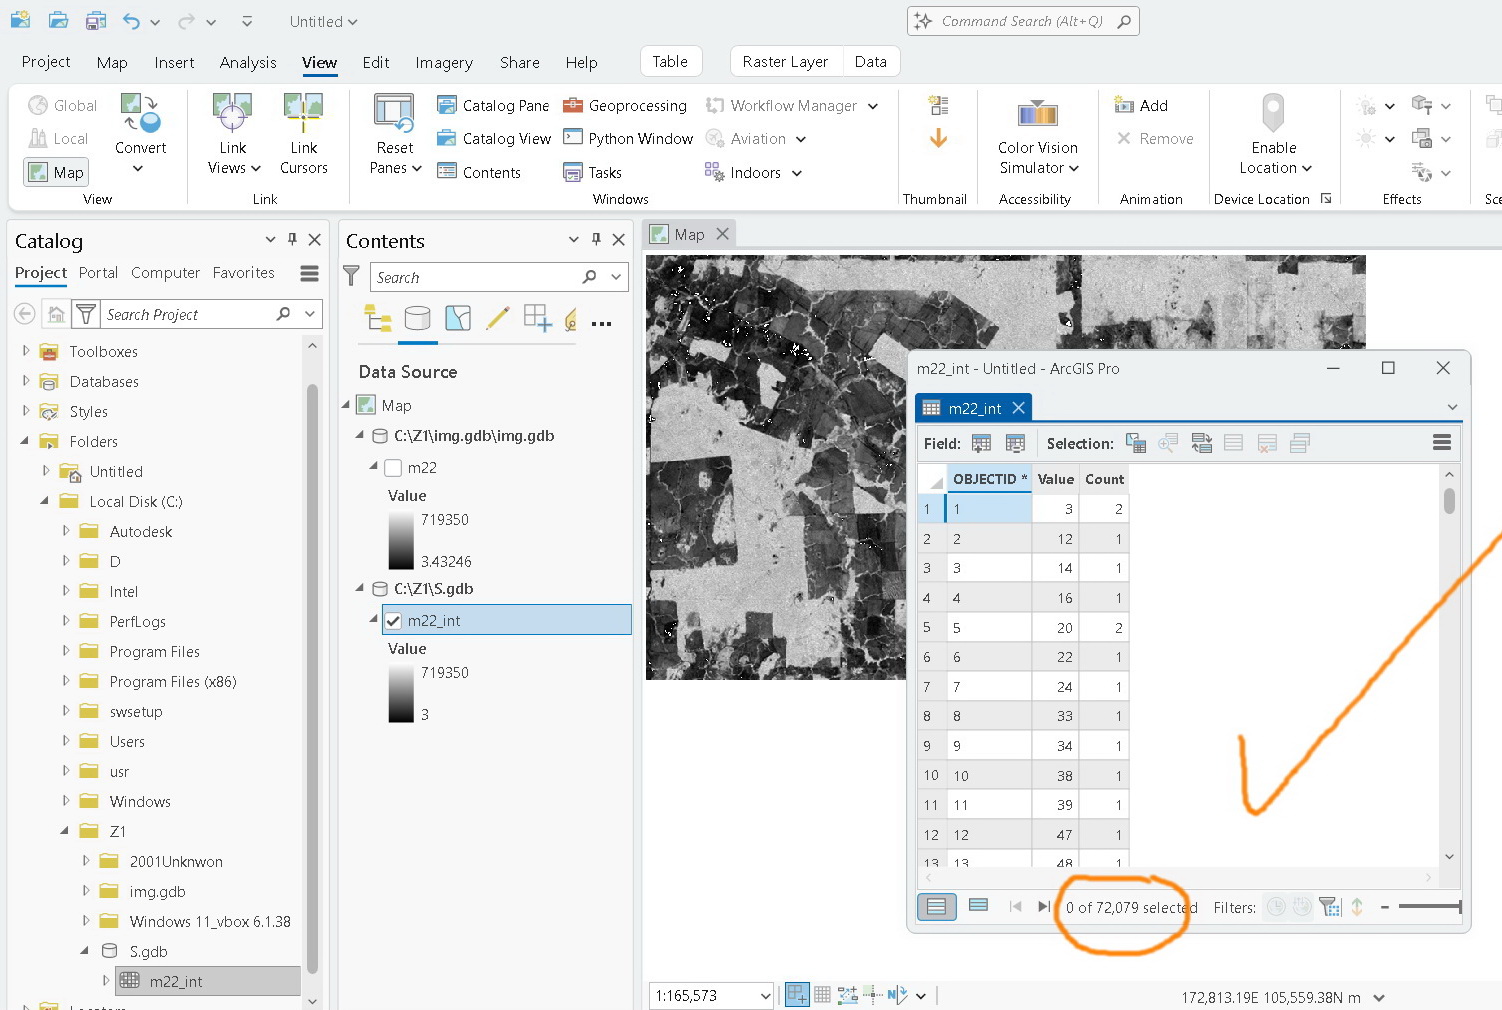1502x1010 pixels.
Task: Expand the Databases tree node
Action: tap(28, 381)
